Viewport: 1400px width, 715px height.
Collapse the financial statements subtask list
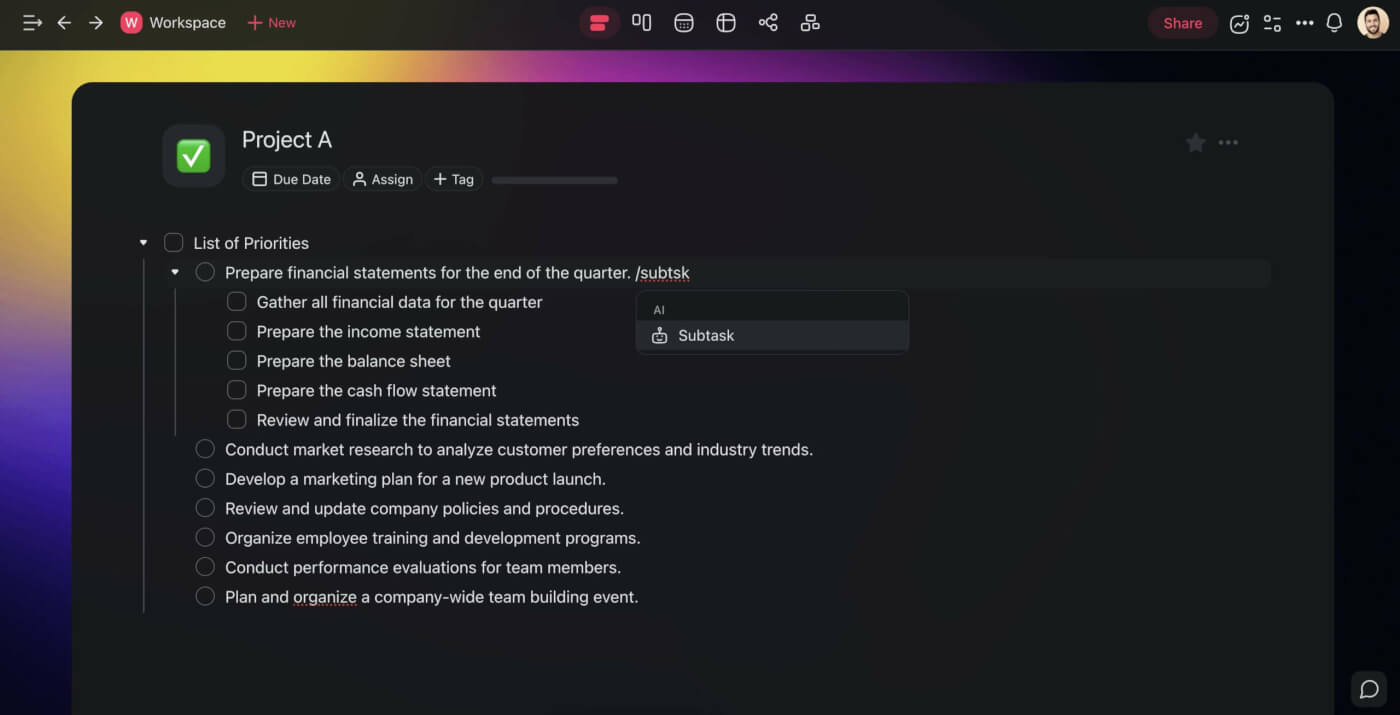click(174, 271)
